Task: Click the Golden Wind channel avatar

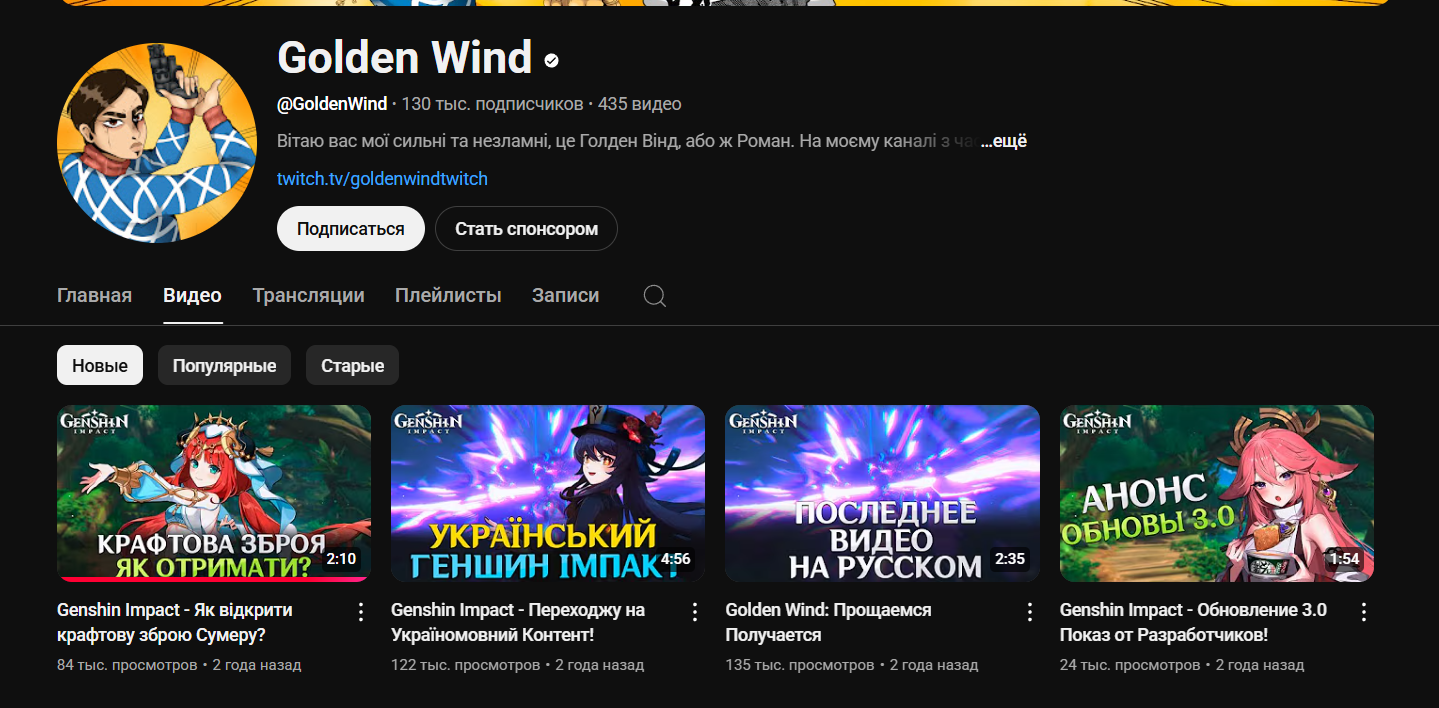Action: click(157, 143)
